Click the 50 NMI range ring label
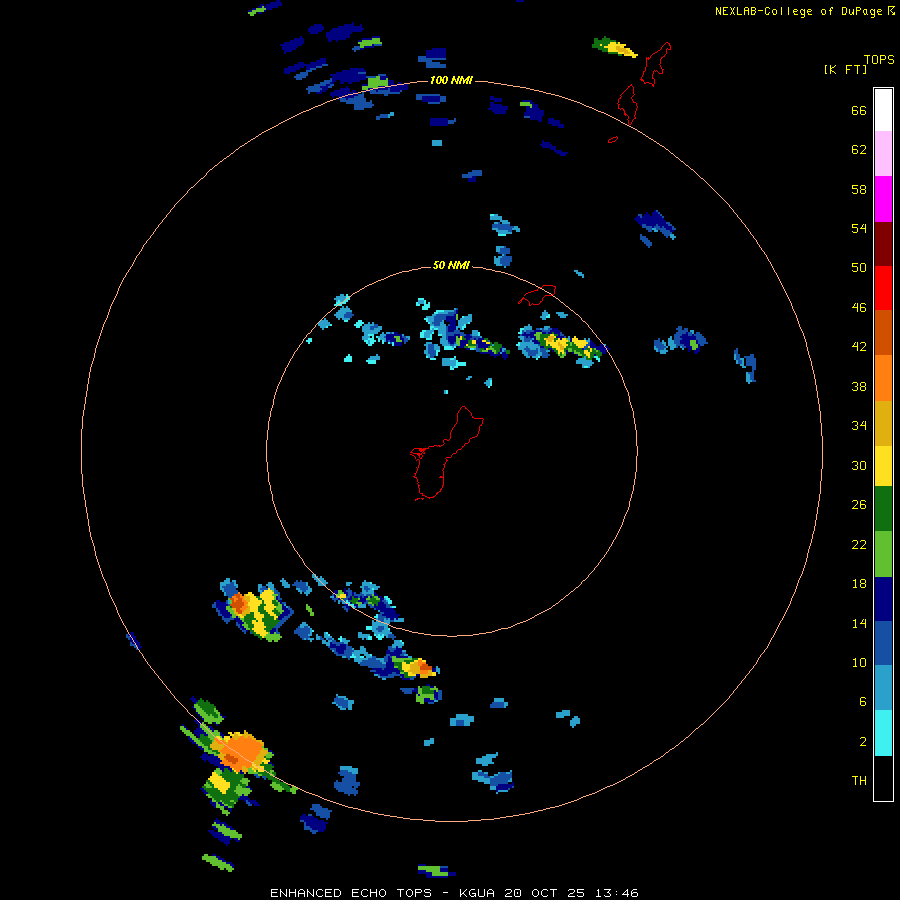Viewport: 900px width, 900px height. (x=451, y=265)
